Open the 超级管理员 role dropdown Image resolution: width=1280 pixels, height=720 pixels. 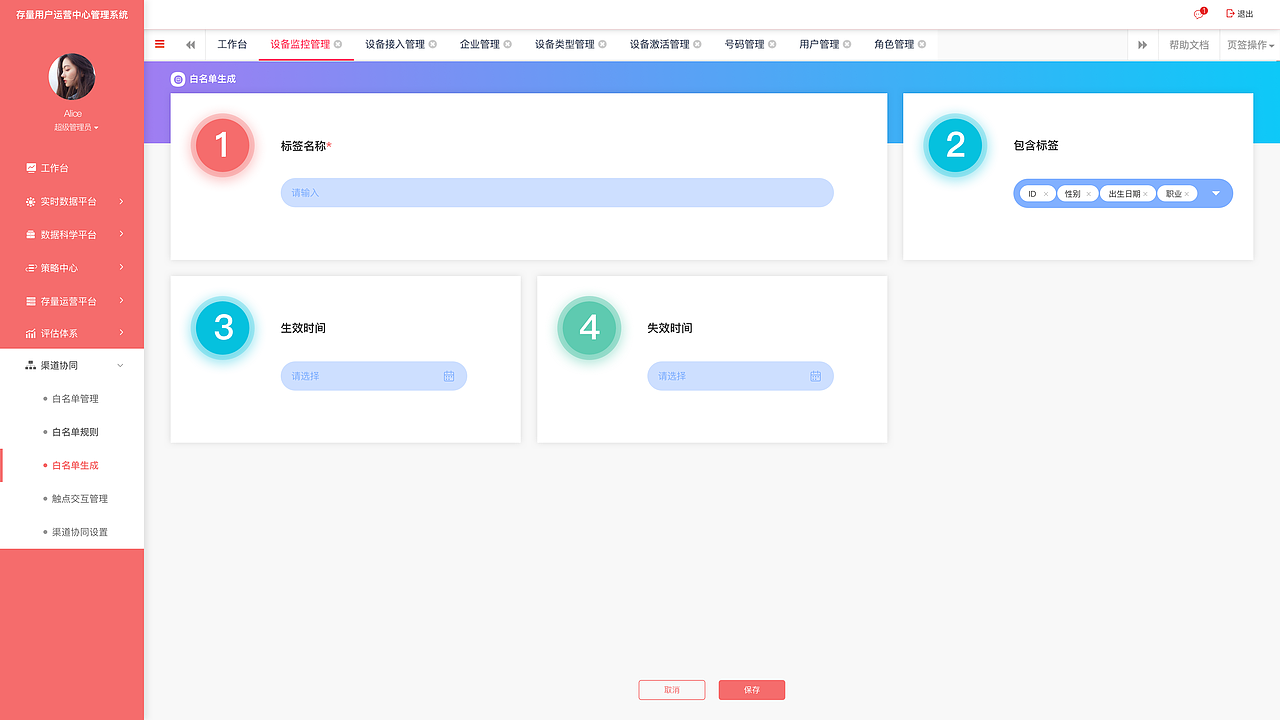pos(76,128)
